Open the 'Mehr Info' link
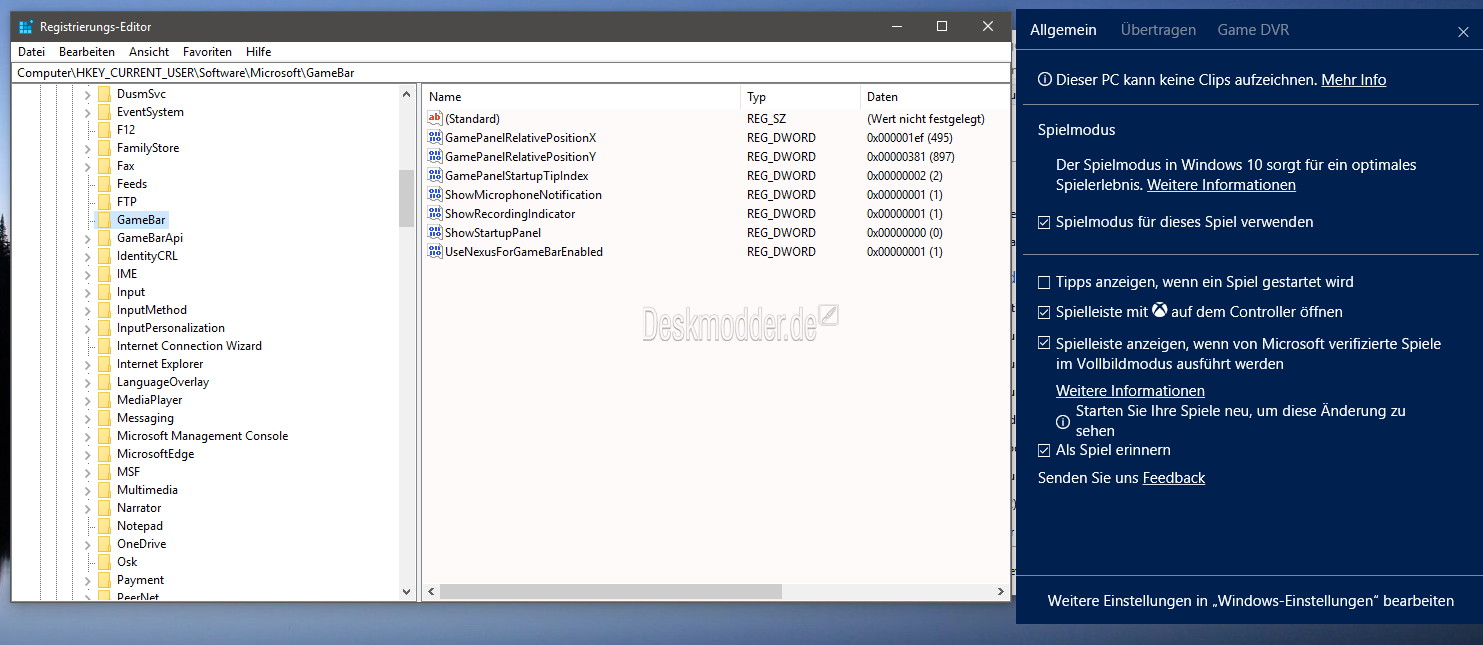 click(x=1354, y=80)
